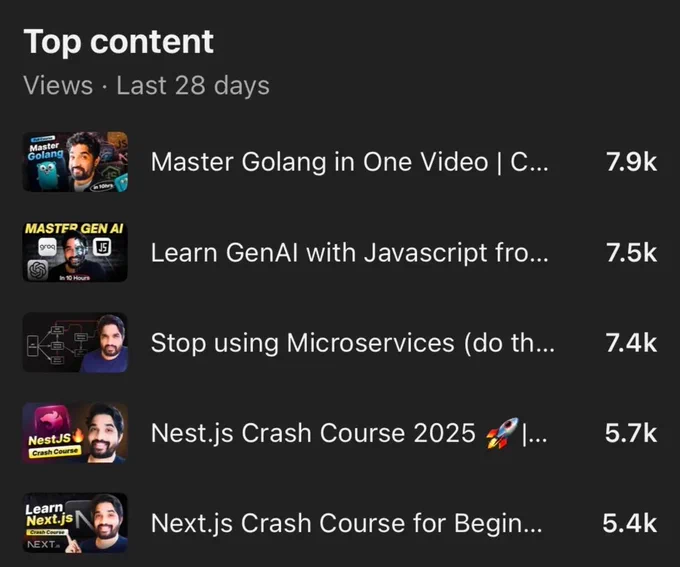The width and height of the screenshot is (680, 567).
Task: Select 'Master Golang in One Video' title
Action: (x=350, y=162)
